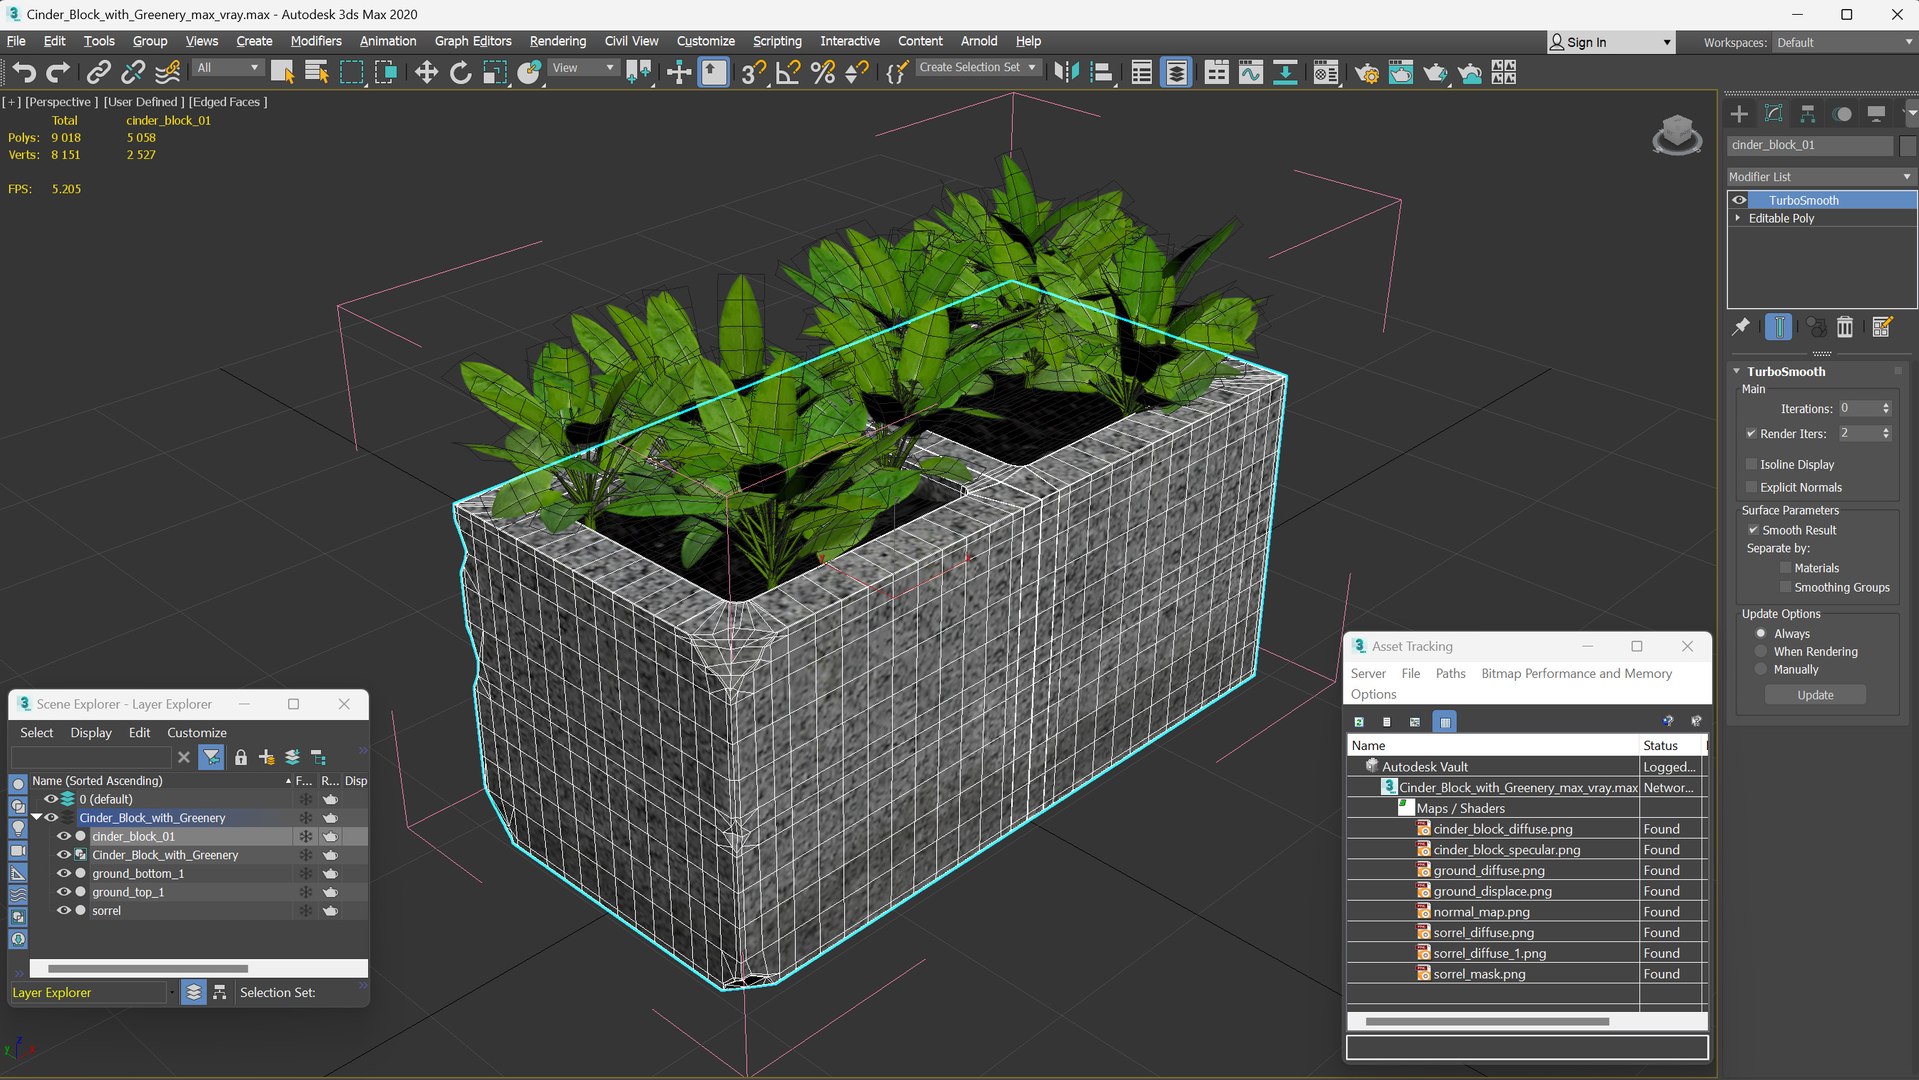
Task: Choose Rectangular Selection Region tool
Action: tap(352, 72)
